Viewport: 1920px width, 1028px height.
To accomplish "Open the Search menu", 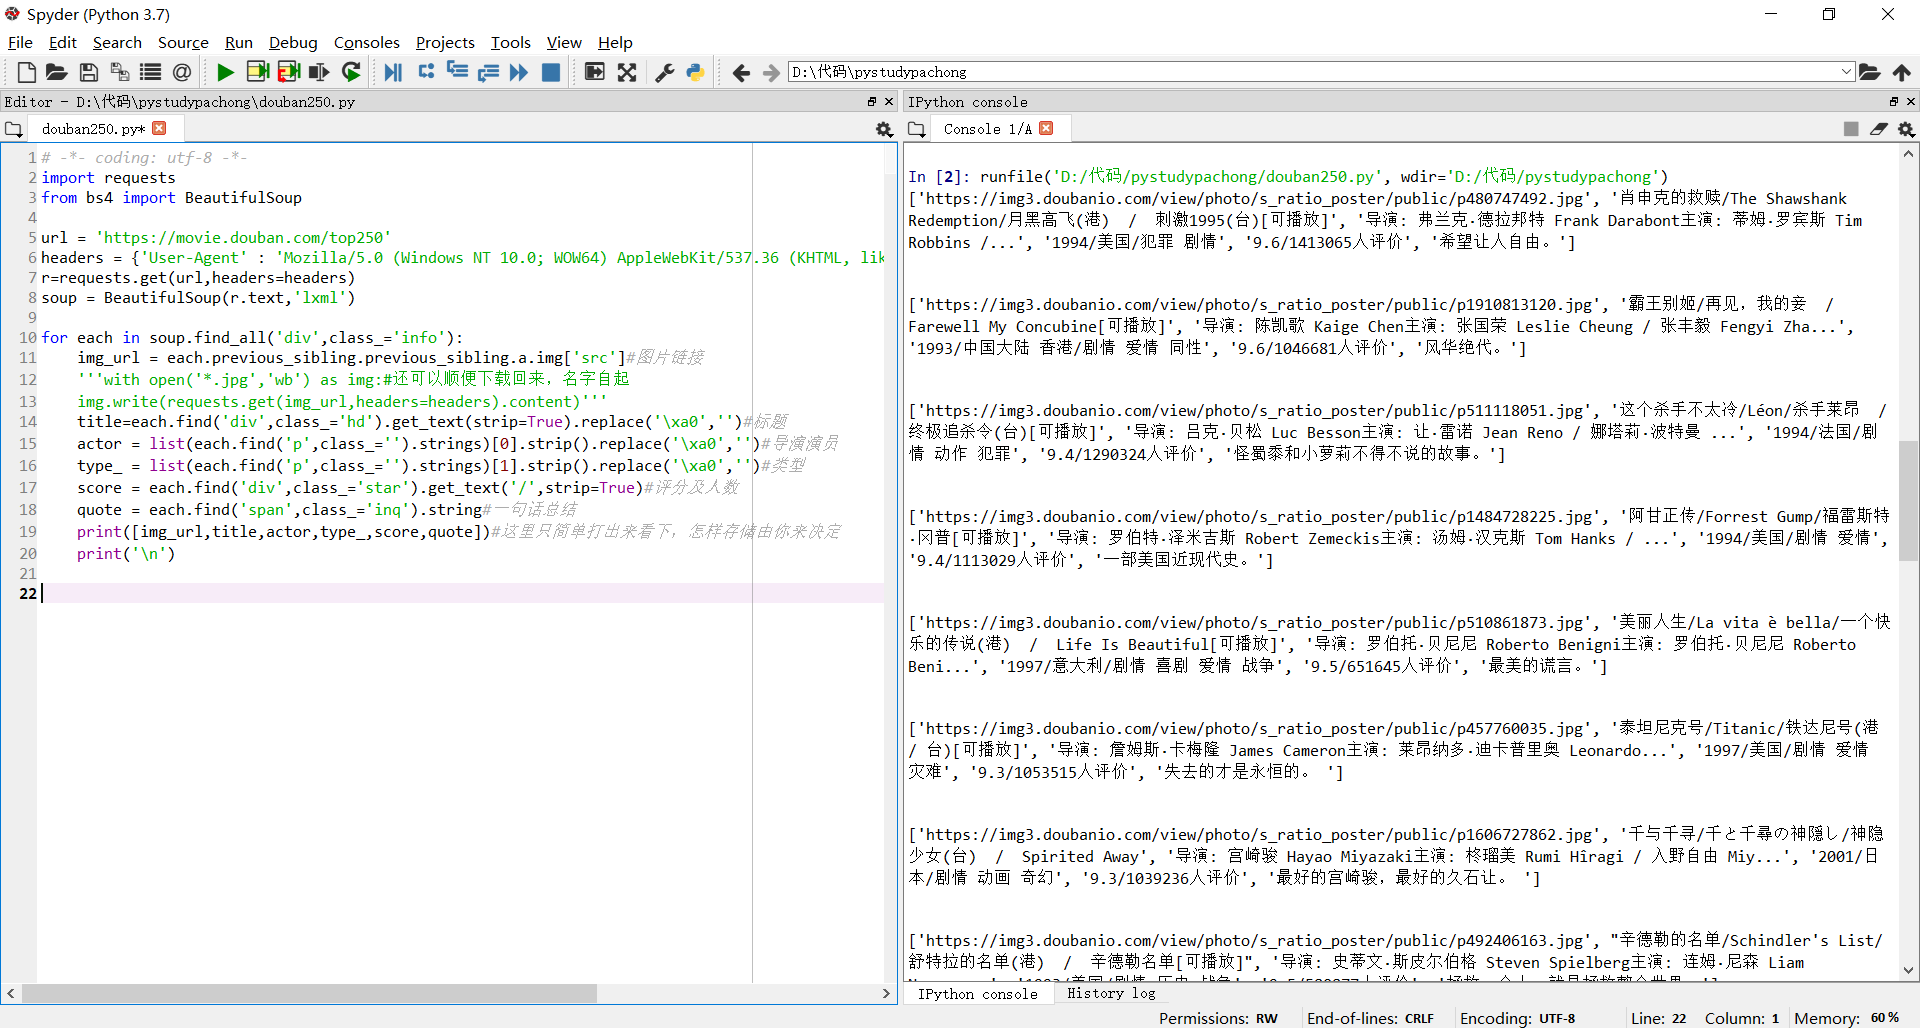I will click(117, 42).
